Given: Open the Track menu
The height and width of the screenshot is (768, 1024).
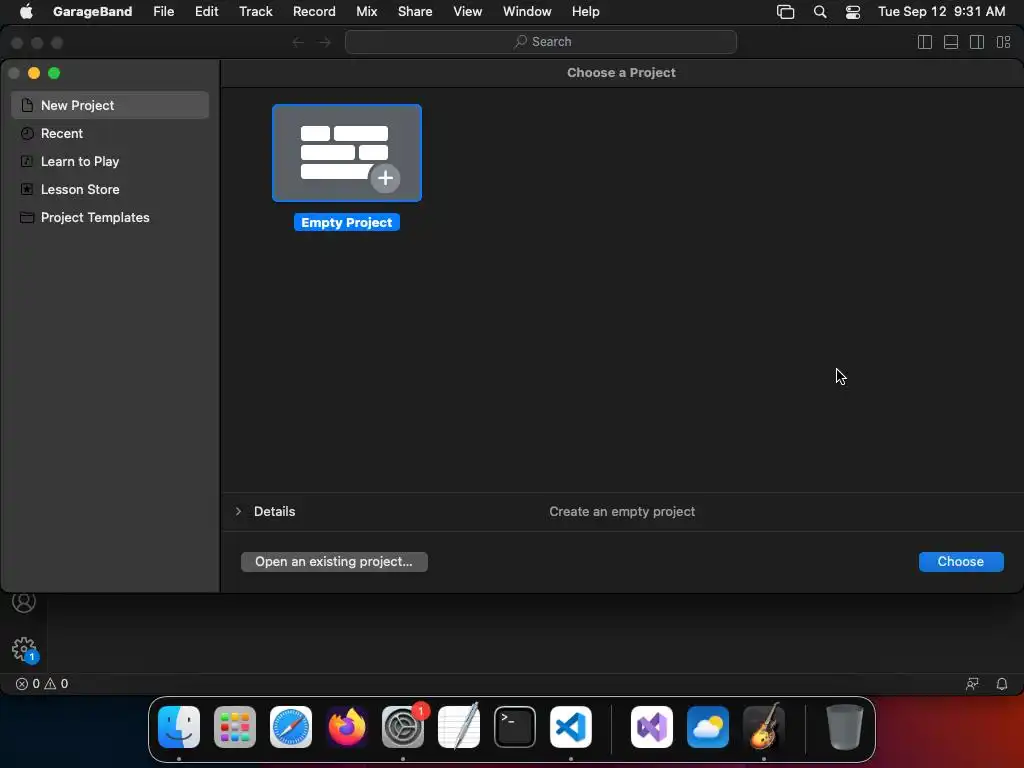Looking at the screenshot, I should [x=255, y=11].
